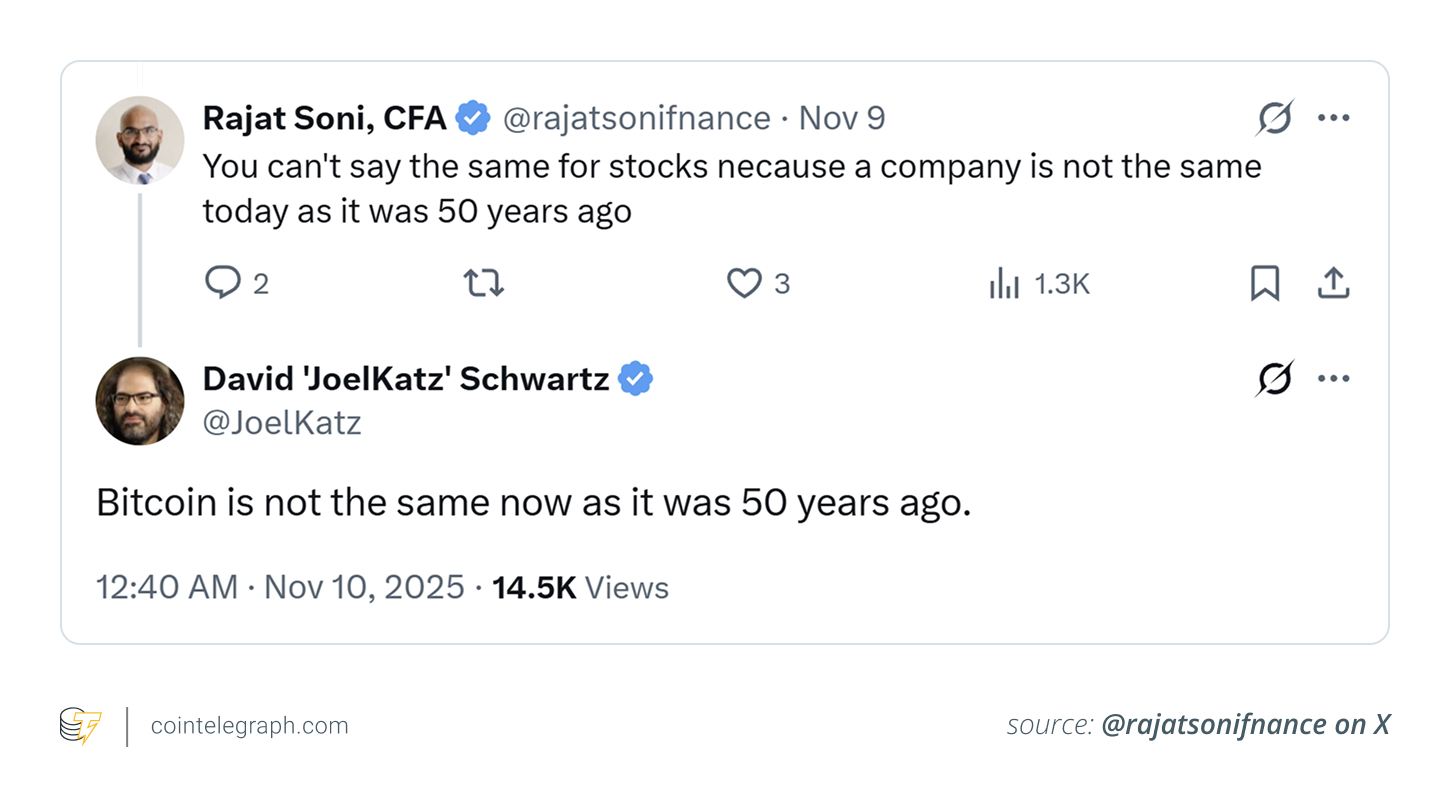Open David 'JoelKatz' Schwartz profile name

click(x=406, y=379)
